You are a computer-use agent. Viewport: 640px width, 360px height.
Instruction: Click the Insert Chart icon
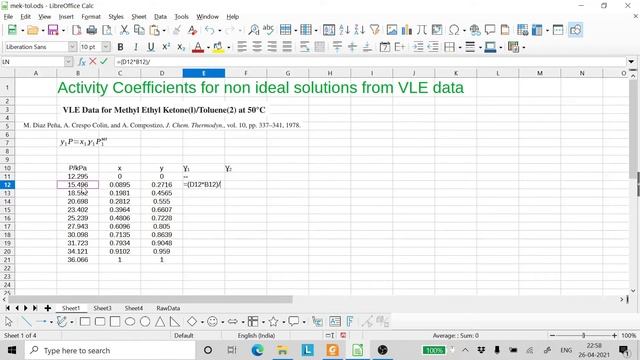[407, 30]
